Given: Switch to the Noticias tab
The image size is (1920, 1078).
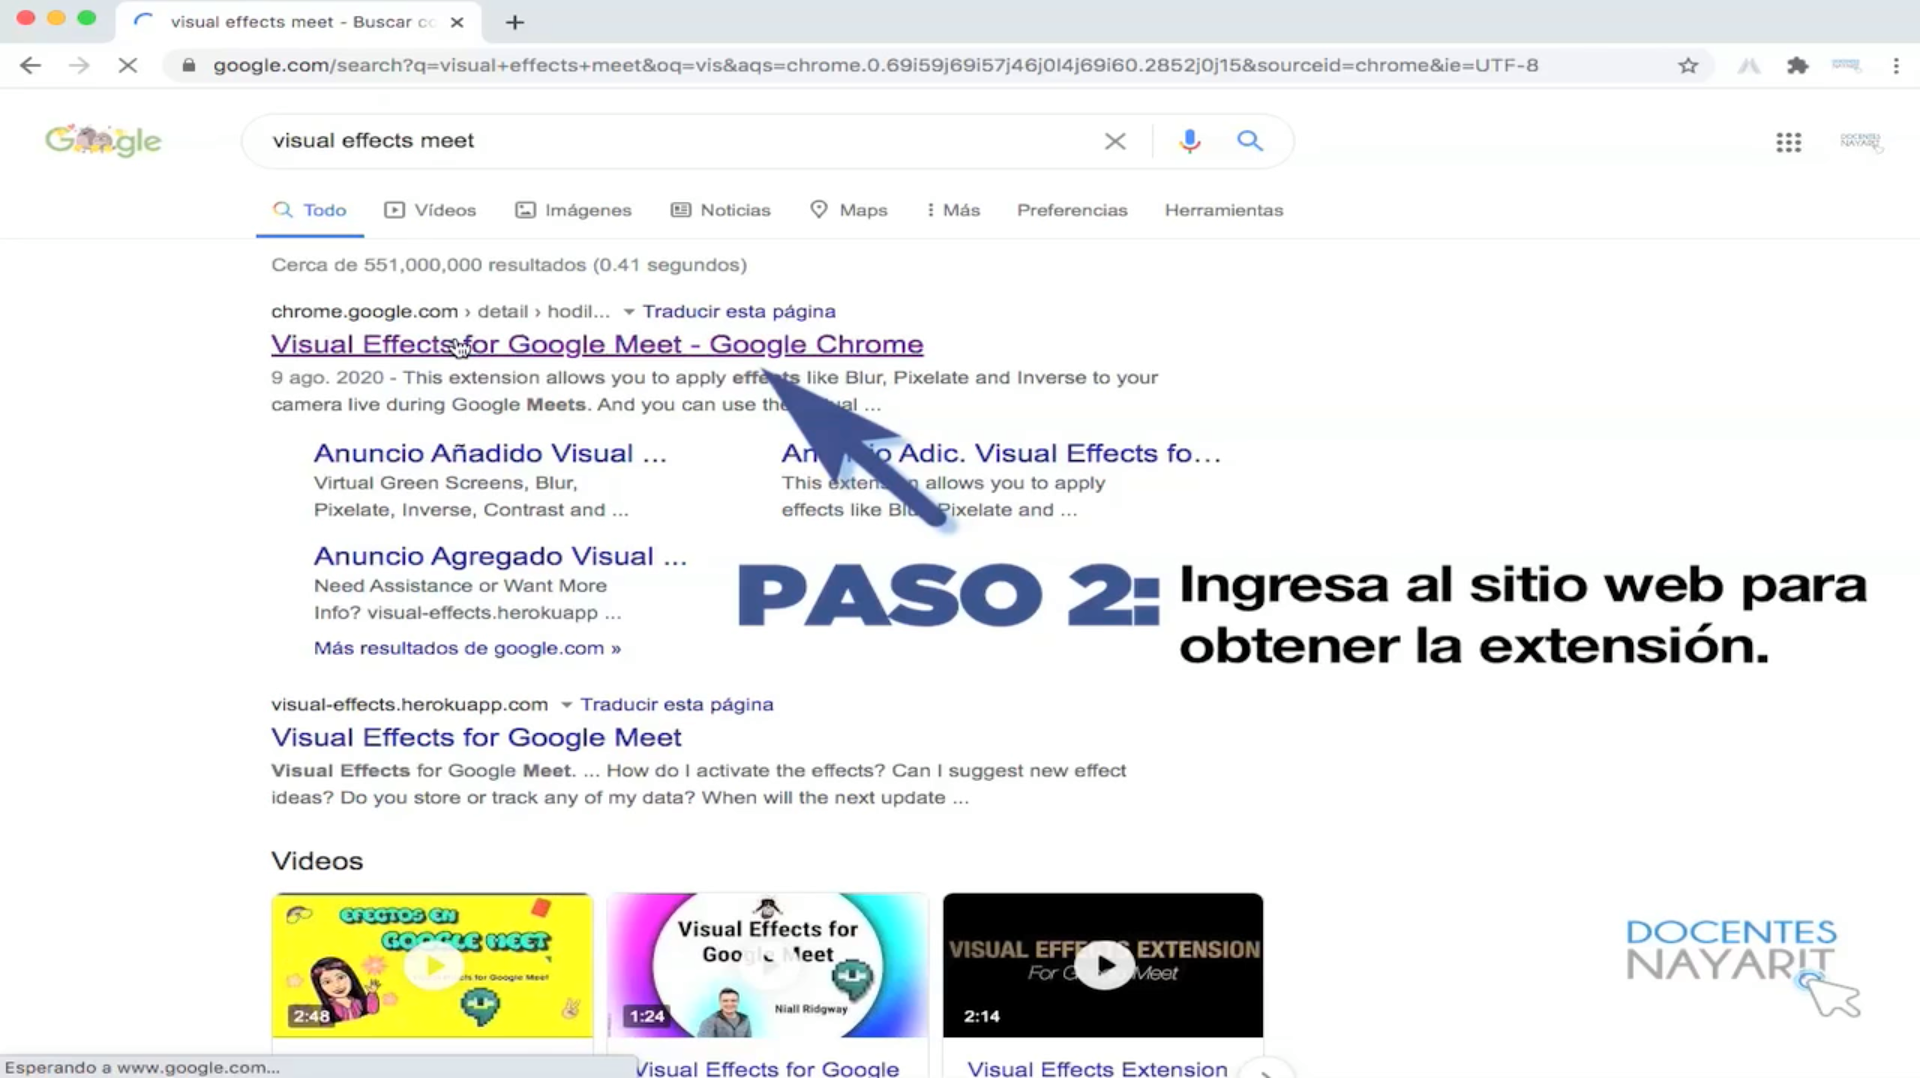Looking at the screenshot, I should 721,210.
